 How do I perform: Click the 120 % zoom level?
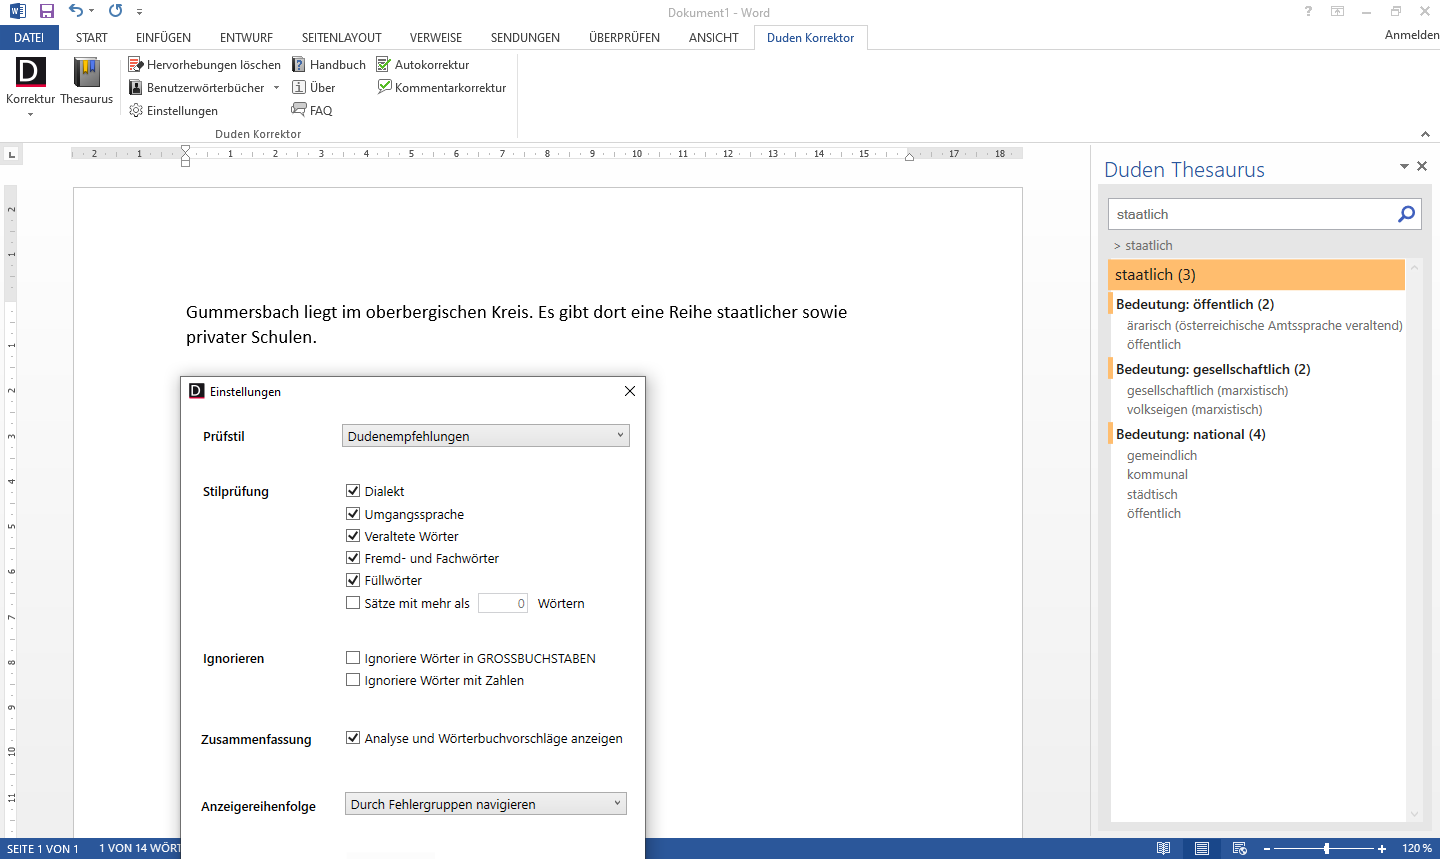(1417, 849)
